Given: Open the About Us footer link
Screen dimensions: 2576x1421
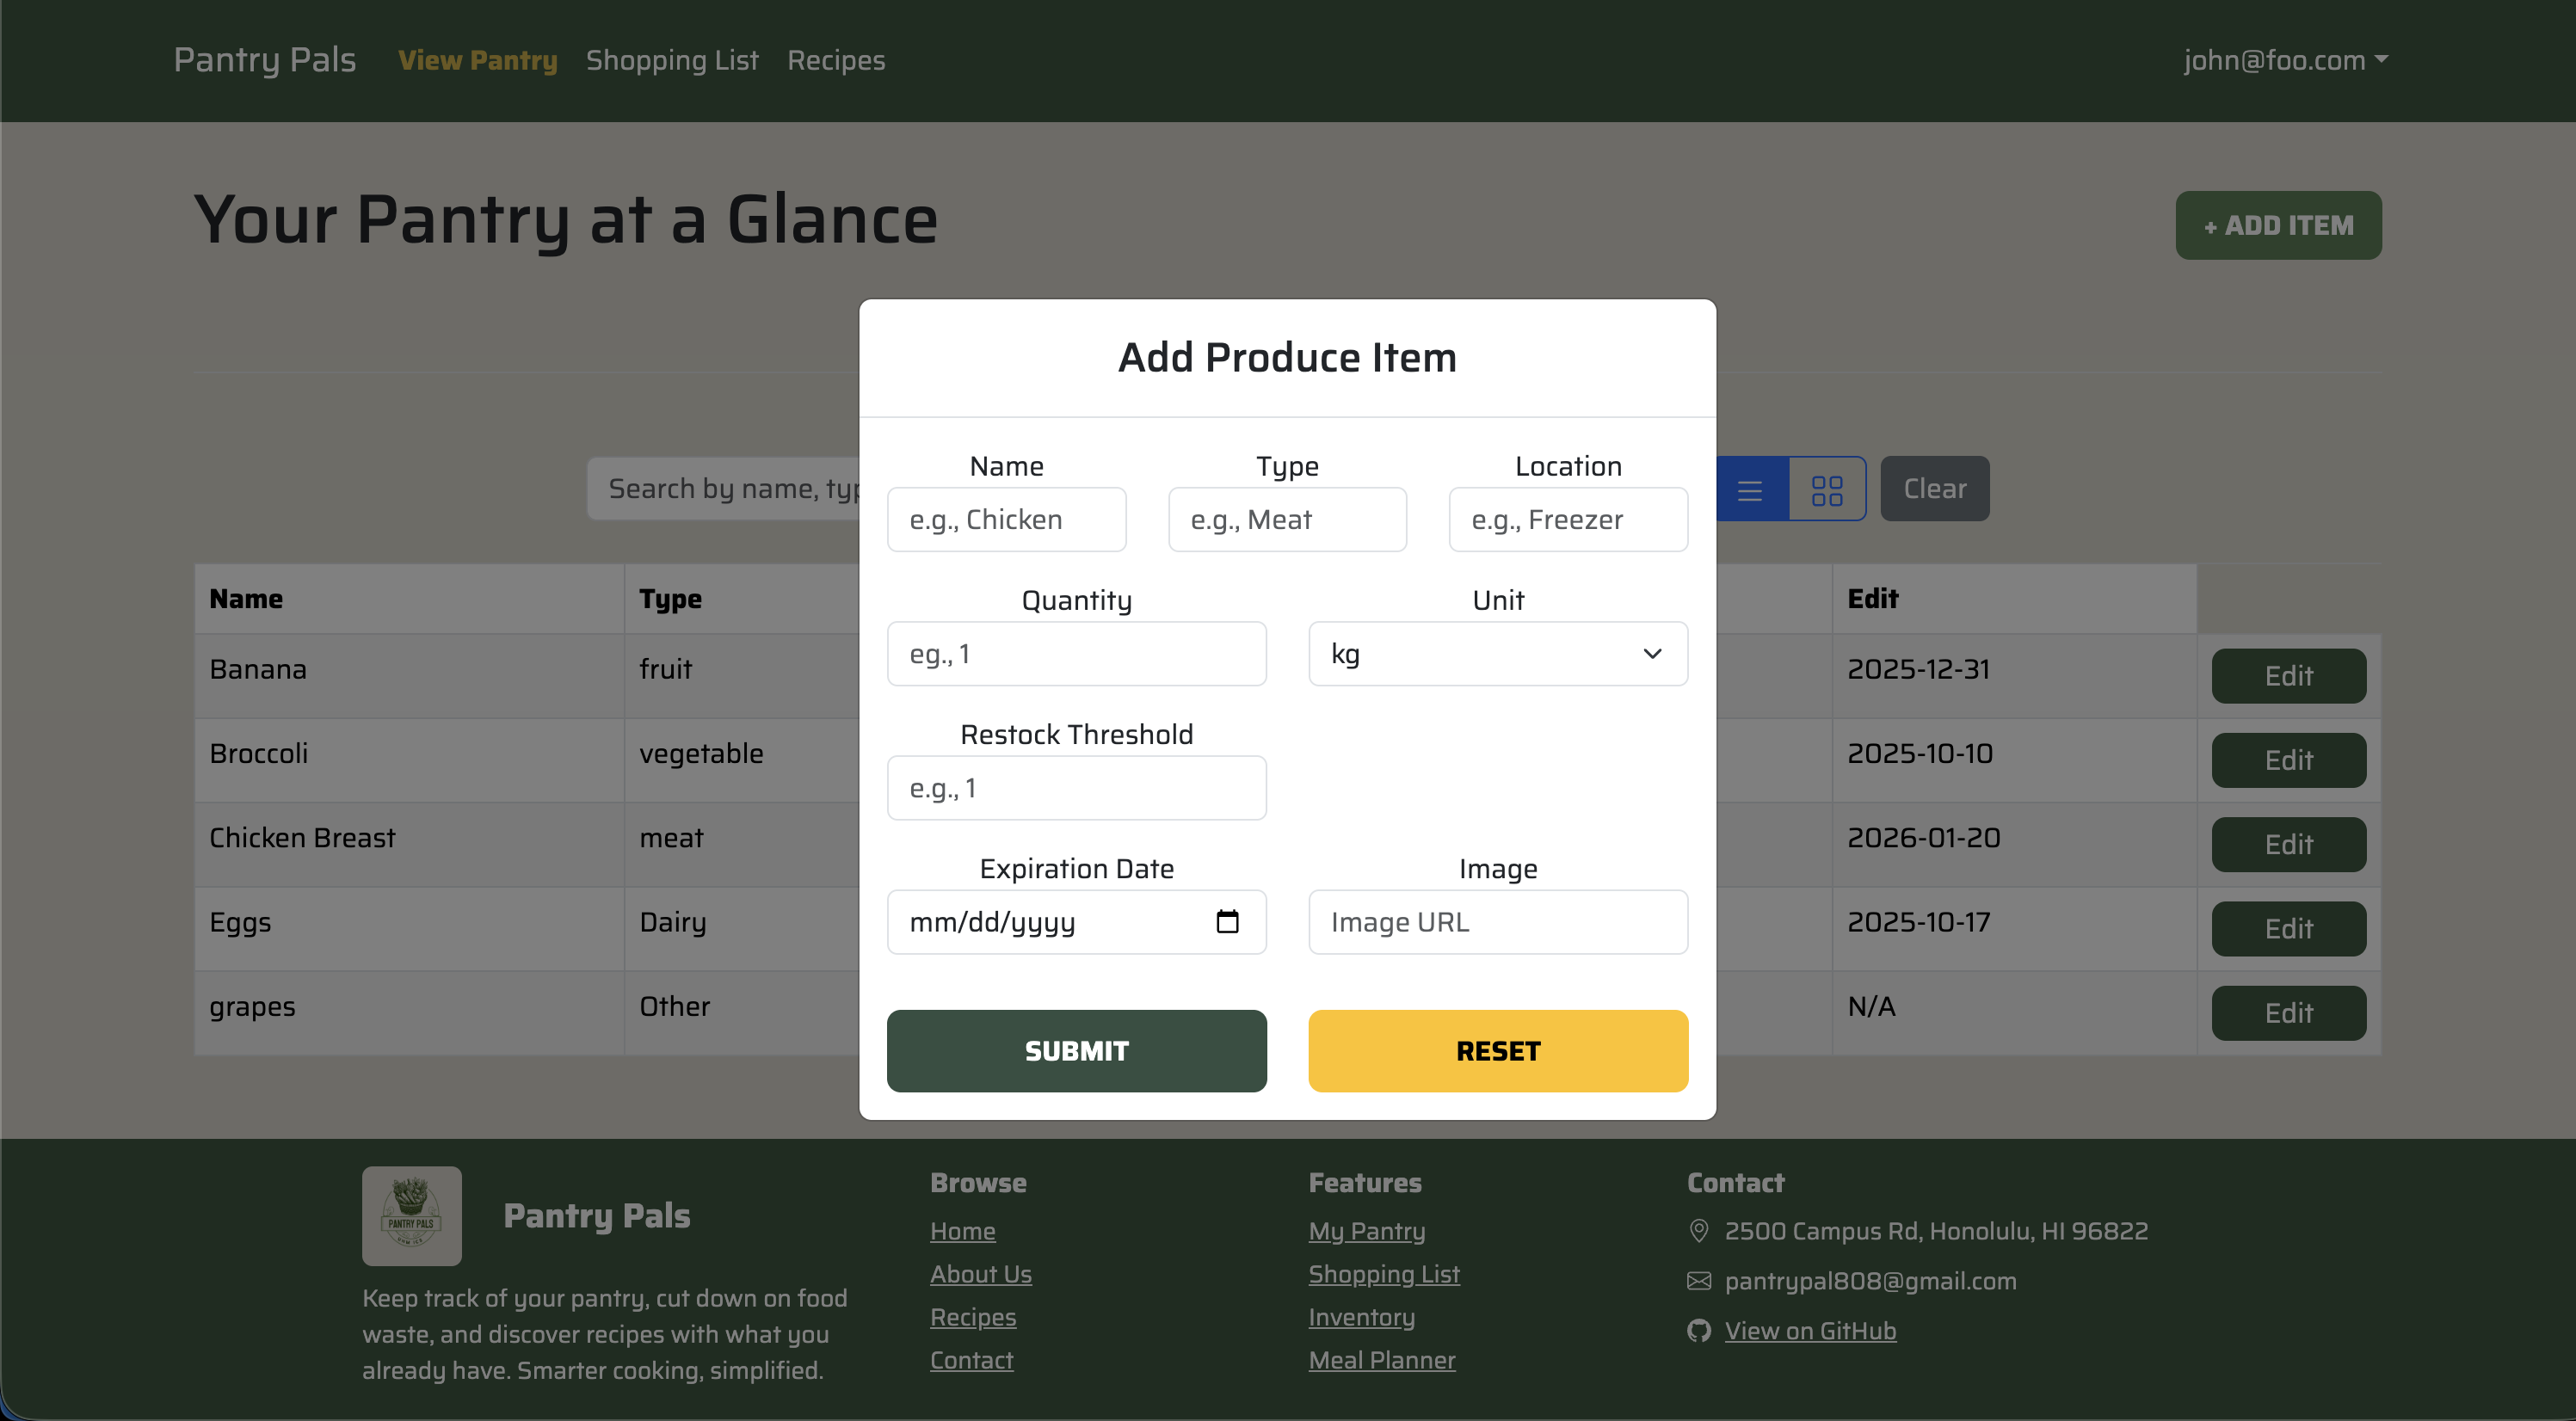Looking at the screenshot, I should [x=981, y=1274].
